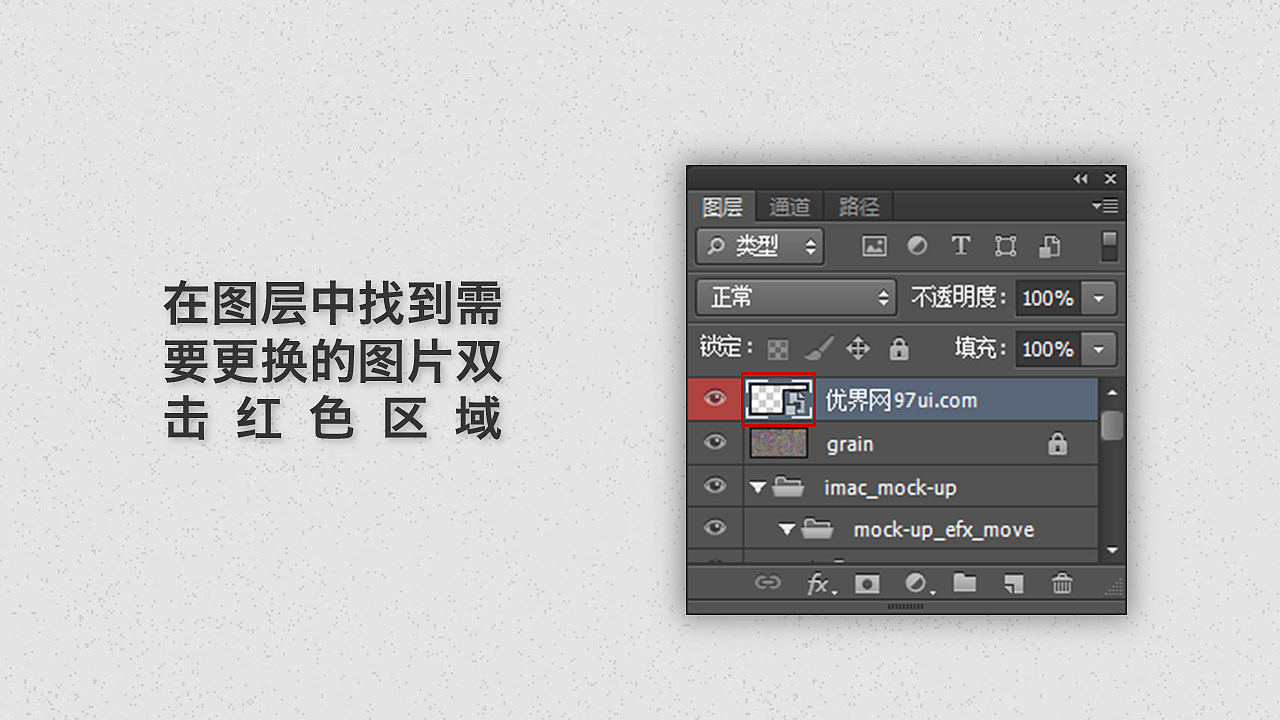This screenshot has width=1280, height=720.
Task: Click the layers scrollbar up arrow
Action: (x=1112, y=392)
